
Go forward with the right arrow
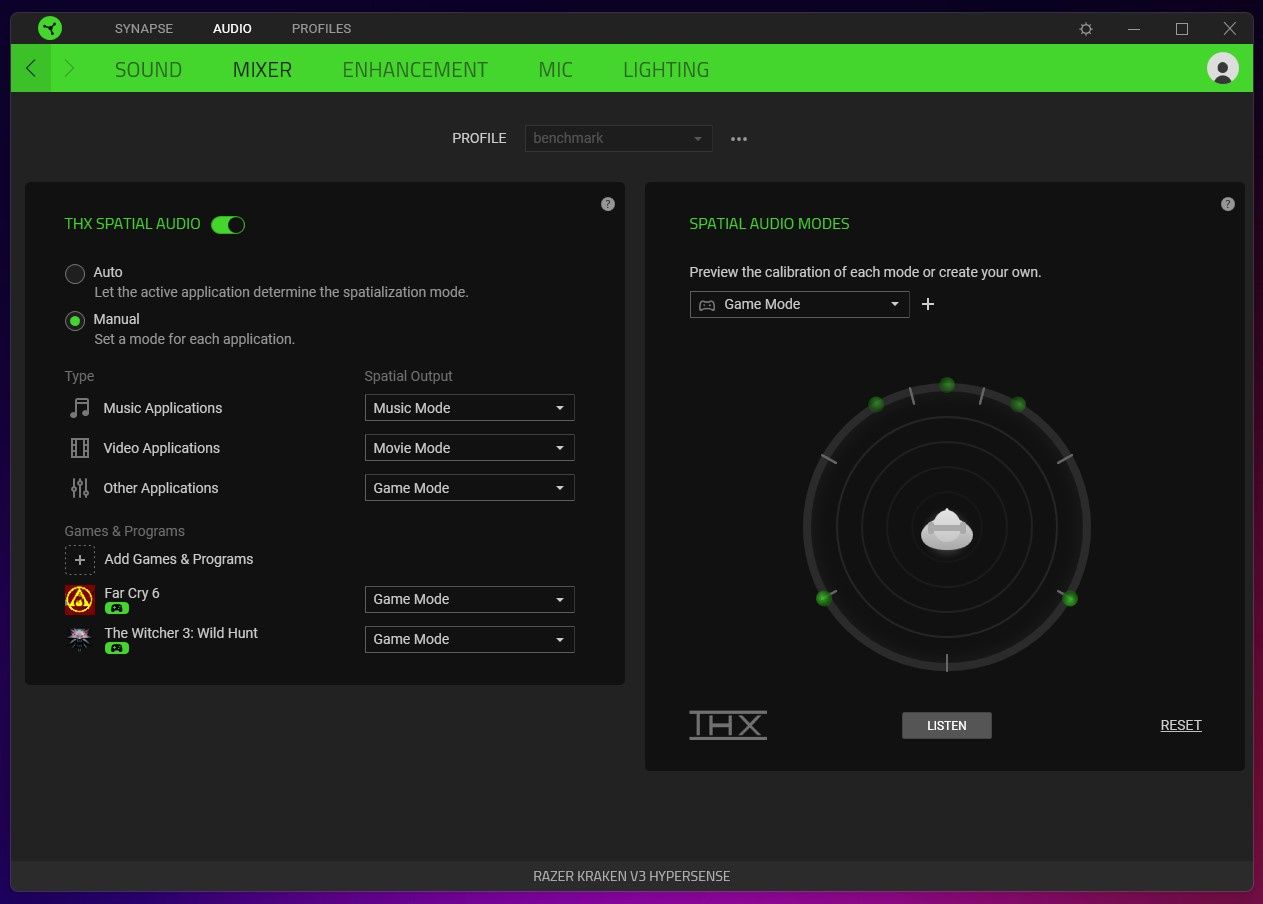(69, 68)
